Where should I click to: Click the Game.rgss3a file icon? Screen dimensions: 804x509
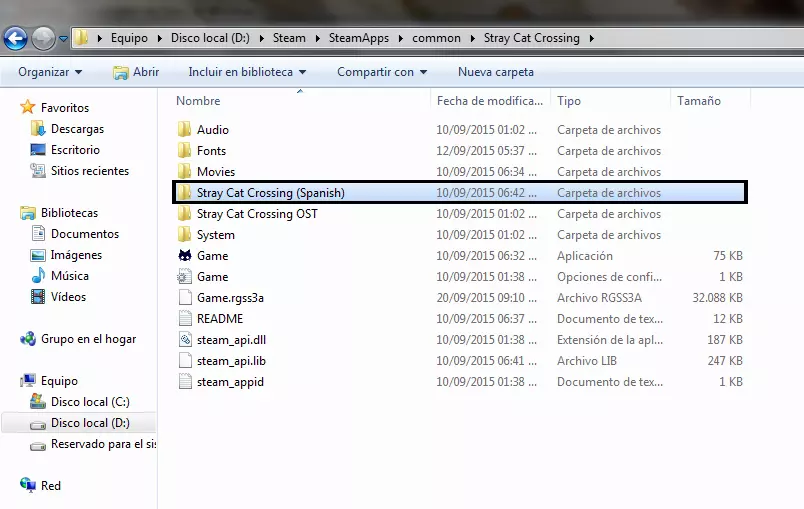pyautogui.click(x=185, y=297)
